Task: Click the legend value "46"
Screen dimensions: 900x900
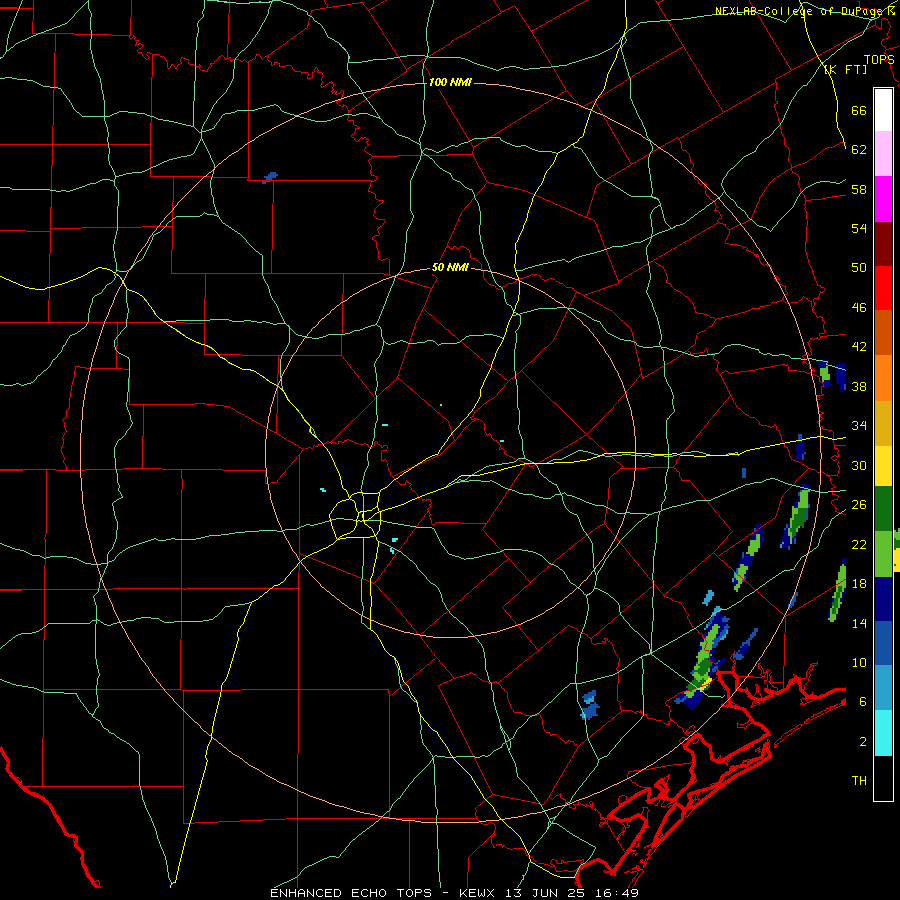Action: click(859, 308)
